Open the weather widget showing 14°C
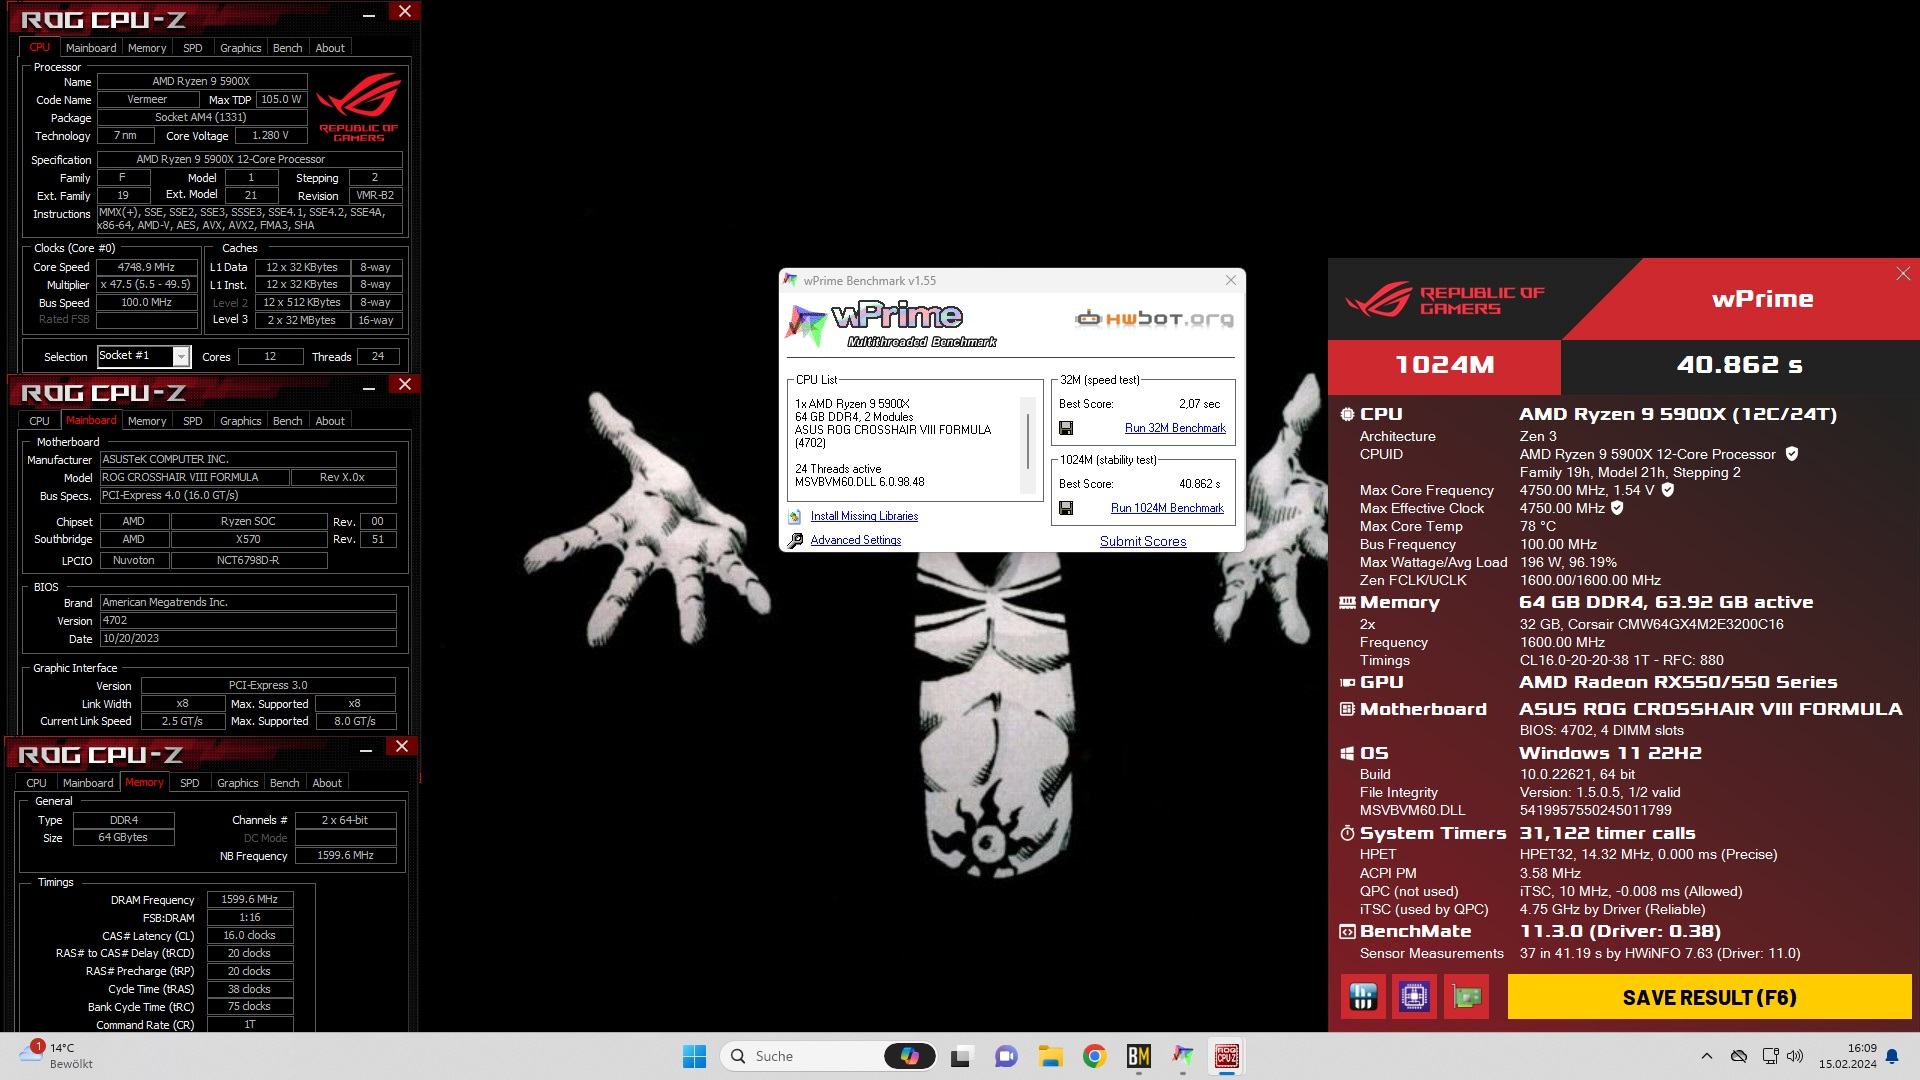This screenshot has width=1920, height=1080. click(58, 1056)
